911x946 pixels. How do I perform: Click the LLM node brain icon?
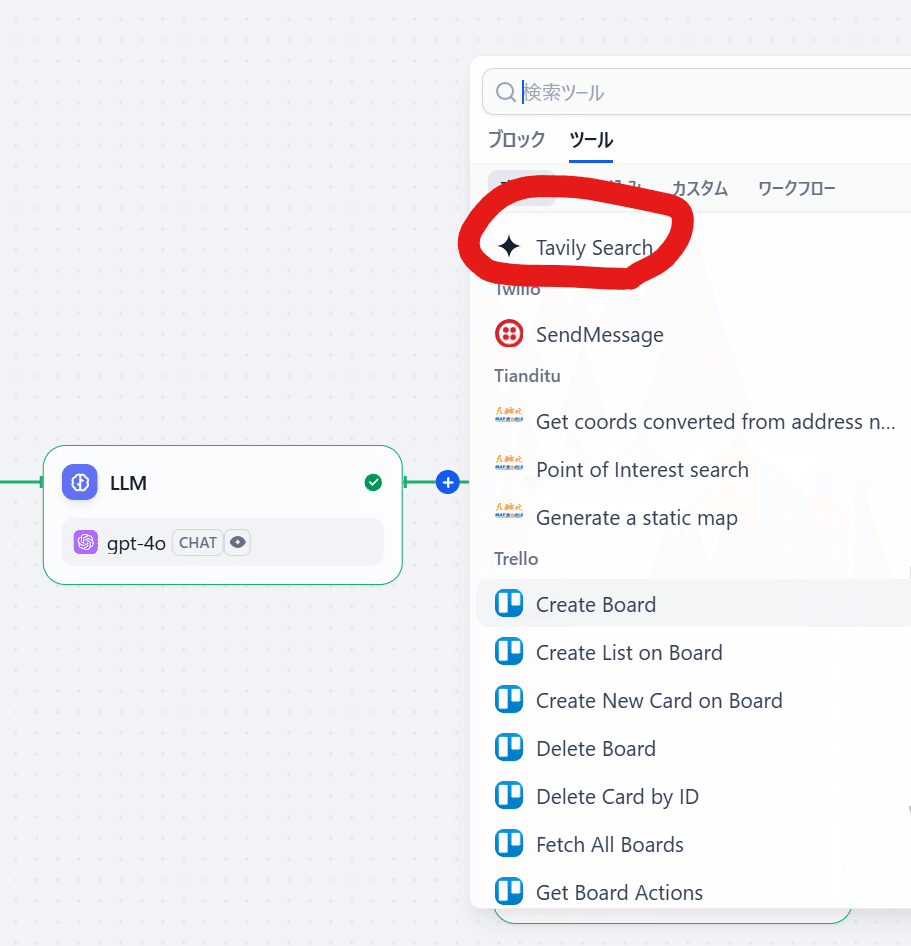pos(80,482)
